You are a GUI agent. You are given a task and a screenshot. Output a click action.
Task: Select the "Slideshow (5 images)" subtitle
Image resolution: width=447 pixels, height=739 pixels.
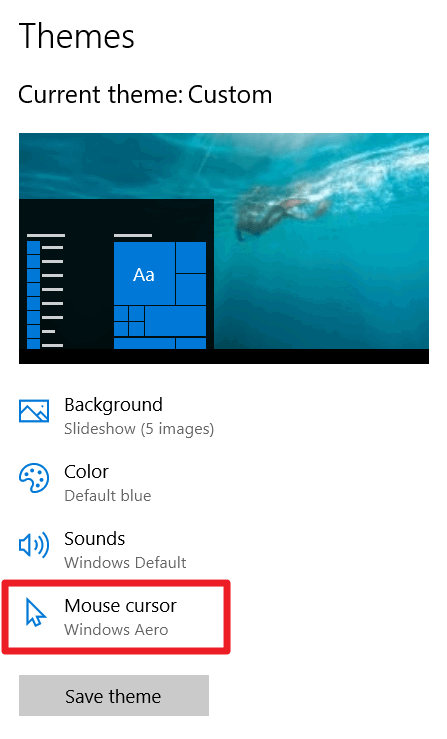tap(139, 429)
